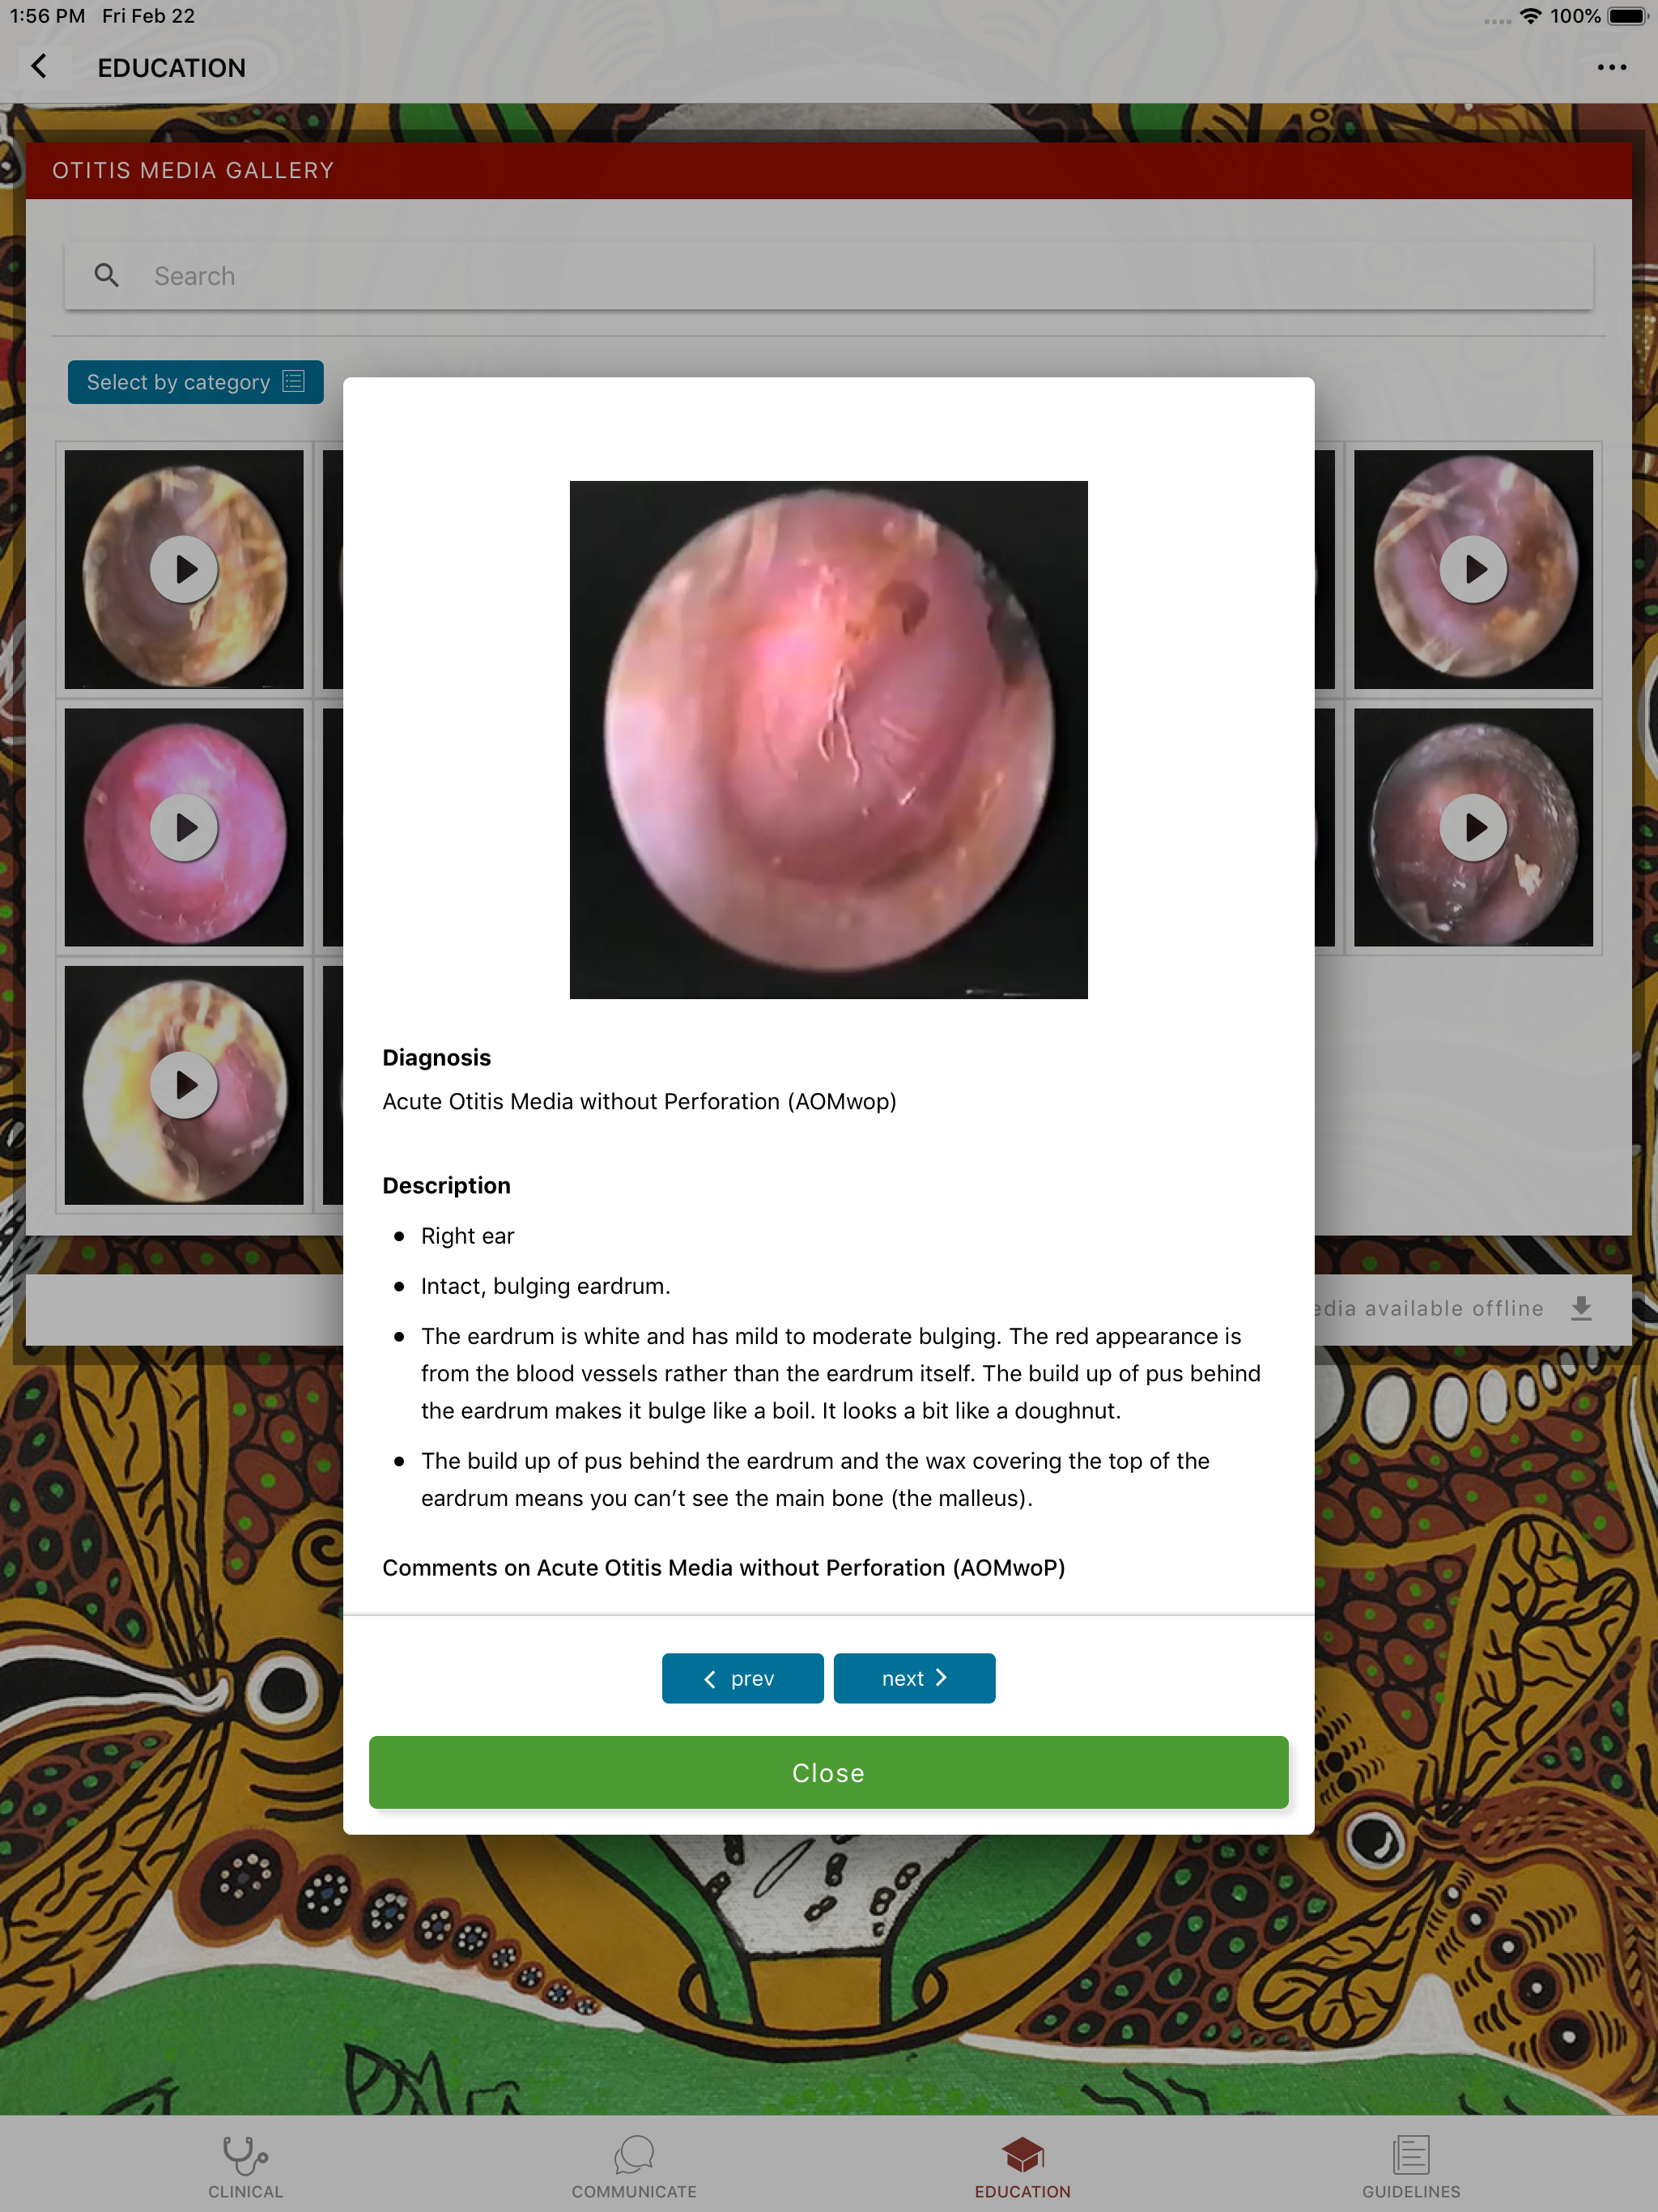Play the top right gallery video

point(1473,569)
